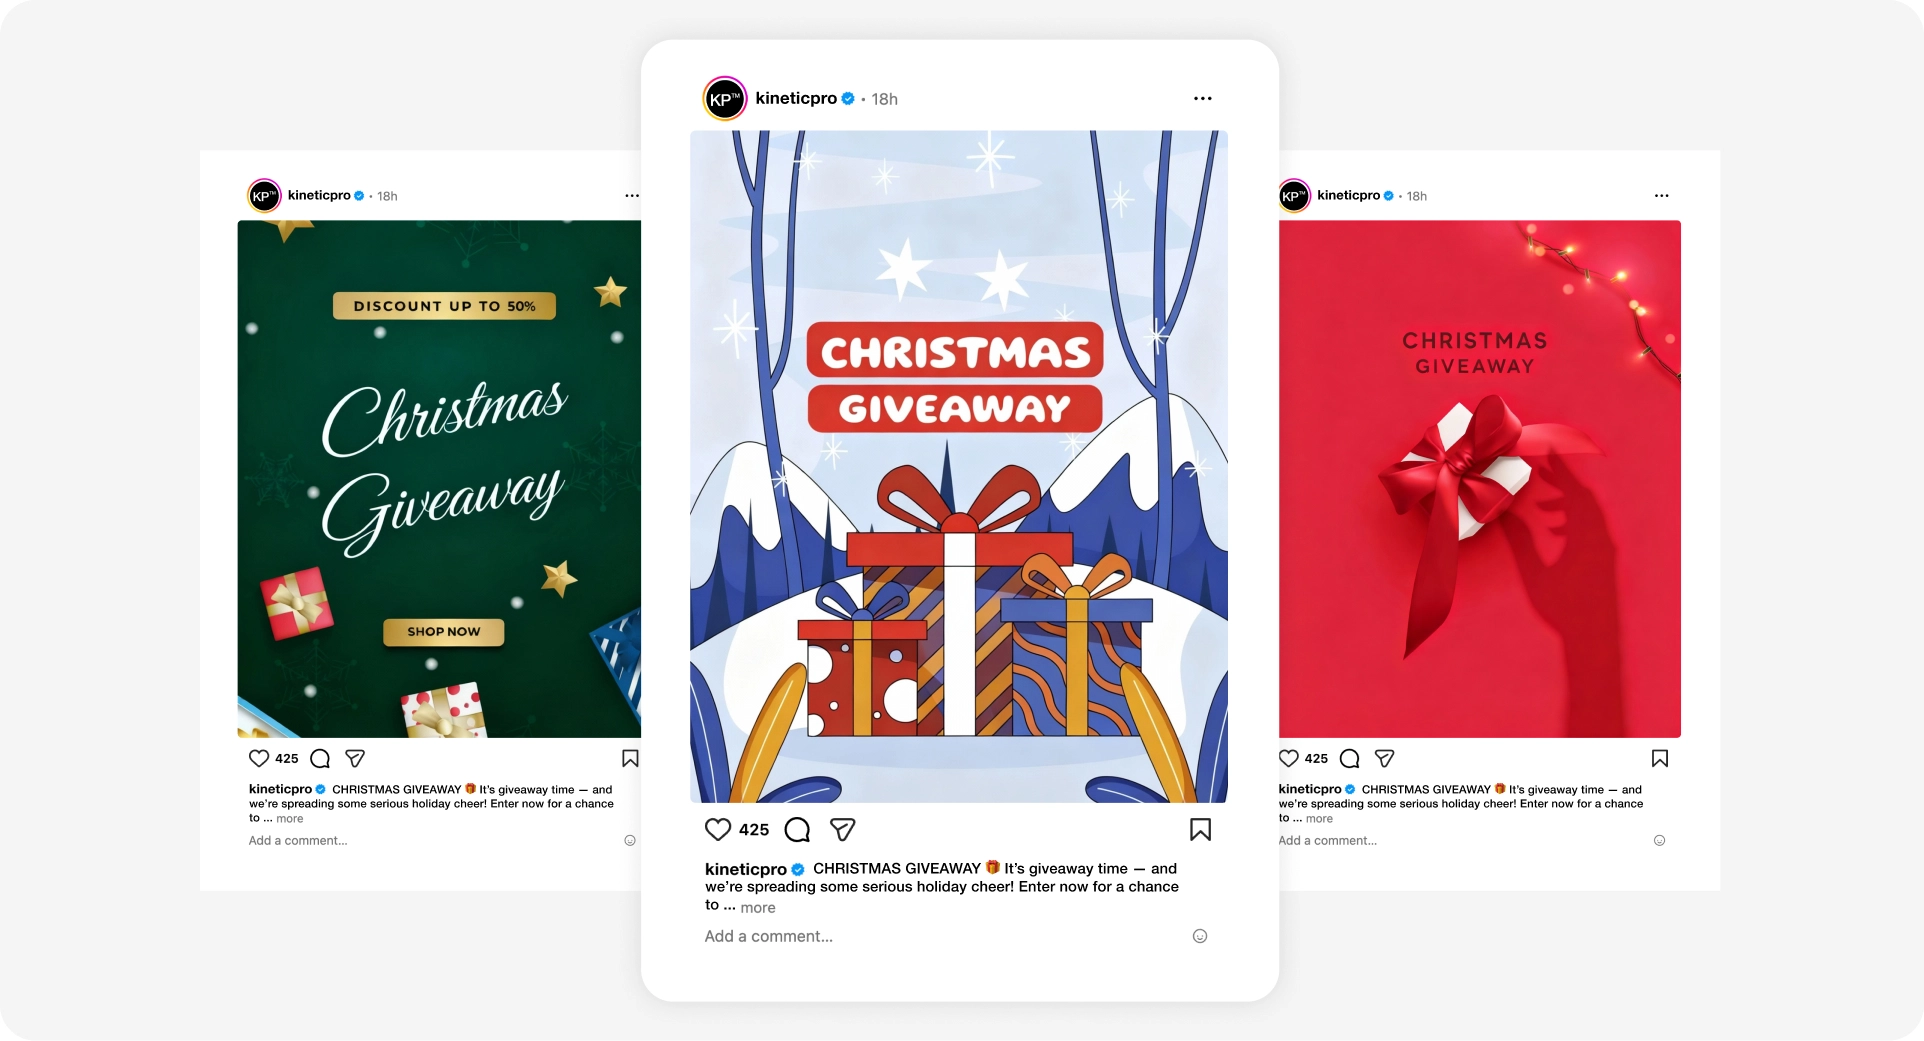
Task: Open comments on the center post
Action: pos(797,829)
